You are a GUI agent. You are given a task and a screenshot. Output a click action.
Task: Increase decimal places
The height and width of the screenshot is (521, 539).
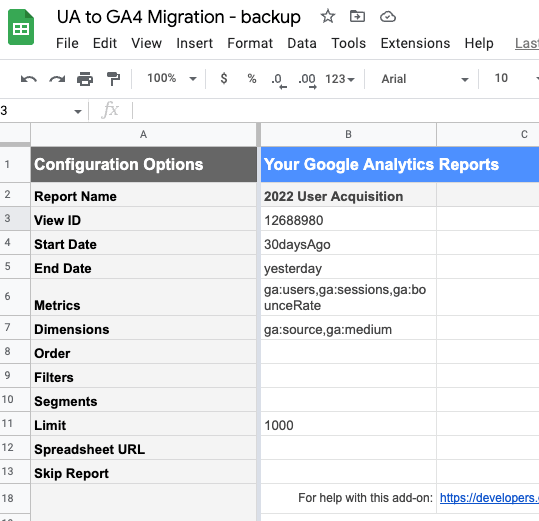point(307,80)
